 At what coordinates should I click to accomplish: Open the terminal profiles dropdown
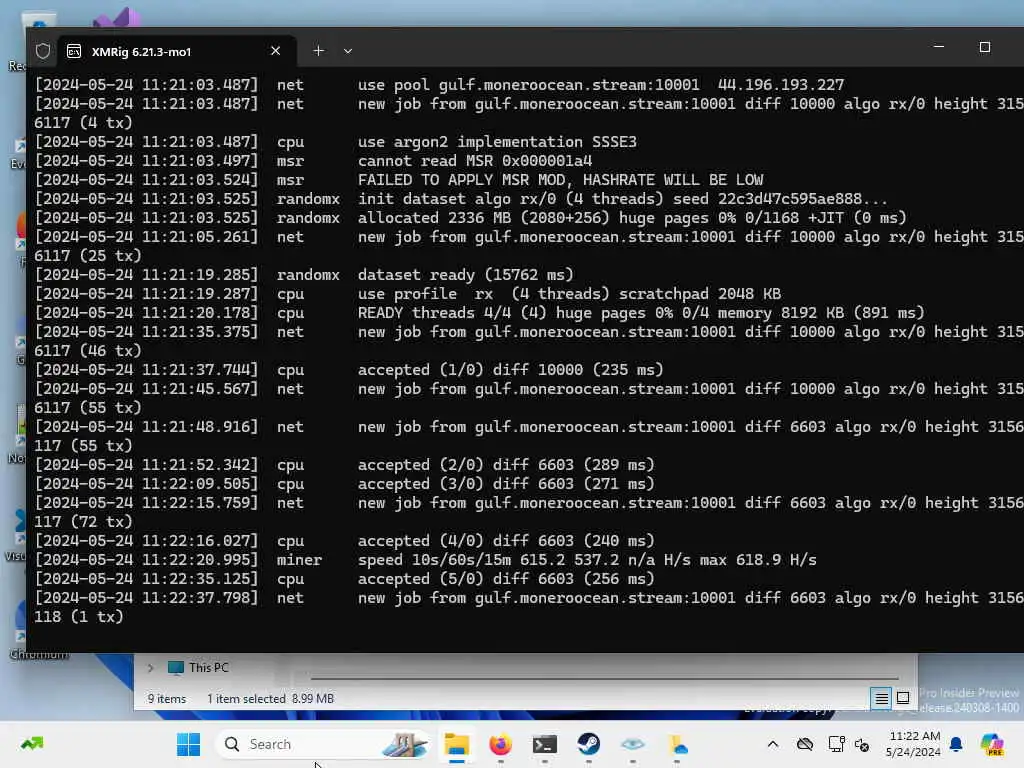point(348,51)
